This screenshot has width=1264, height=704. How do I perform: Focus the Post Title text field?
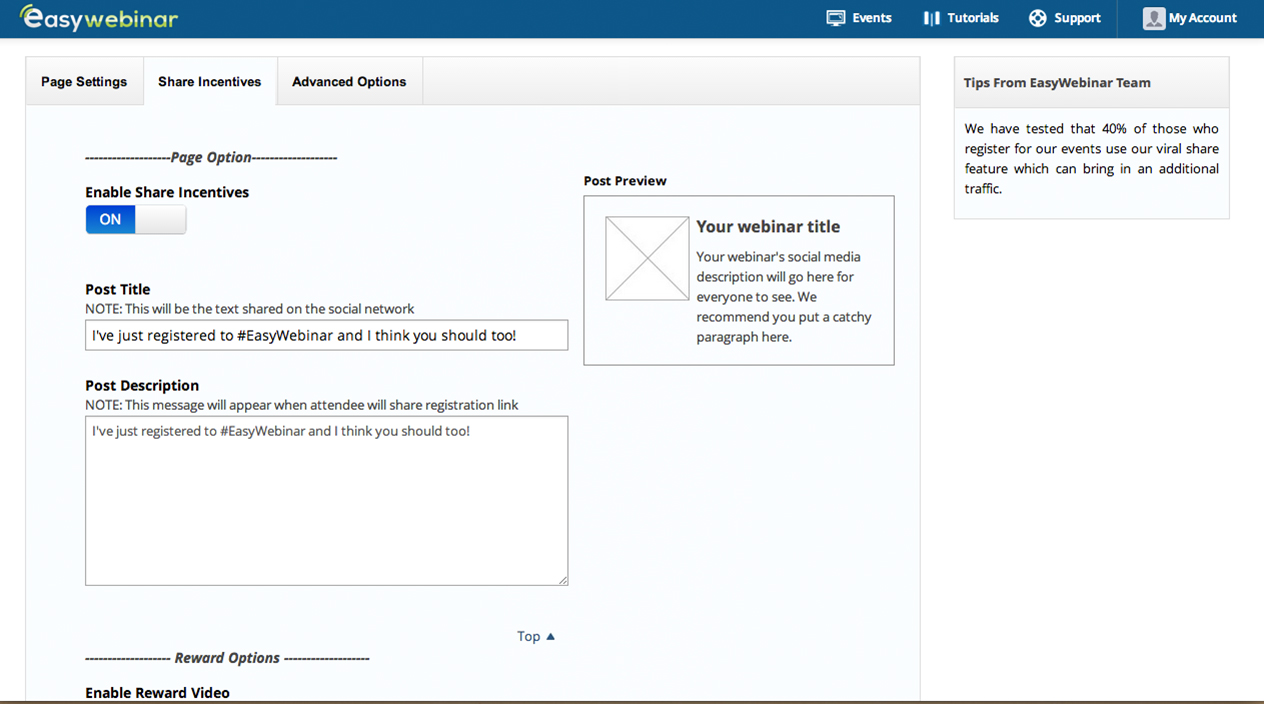(x=326, y=336)
